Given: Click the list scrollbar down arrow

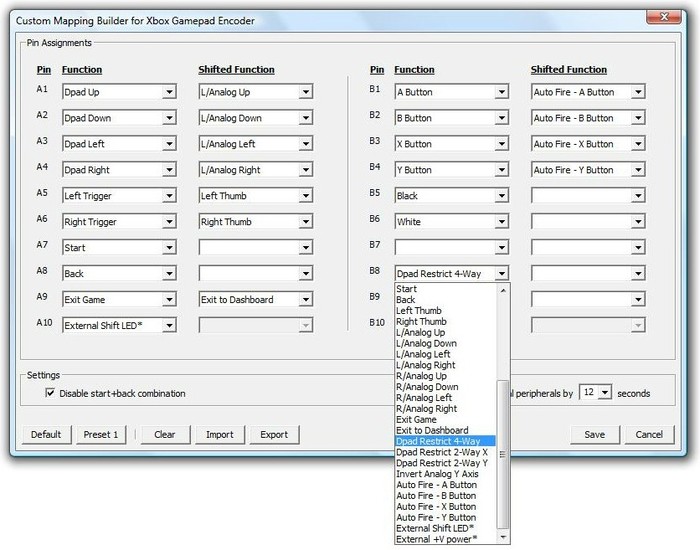Looking at the screenshot, I should point(503,537).
